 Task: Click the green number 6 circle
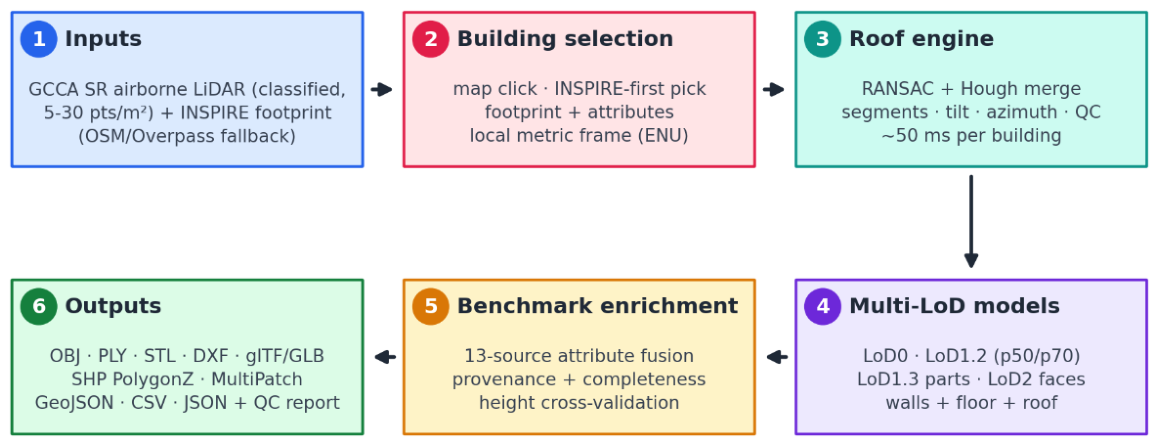point(39,306)
